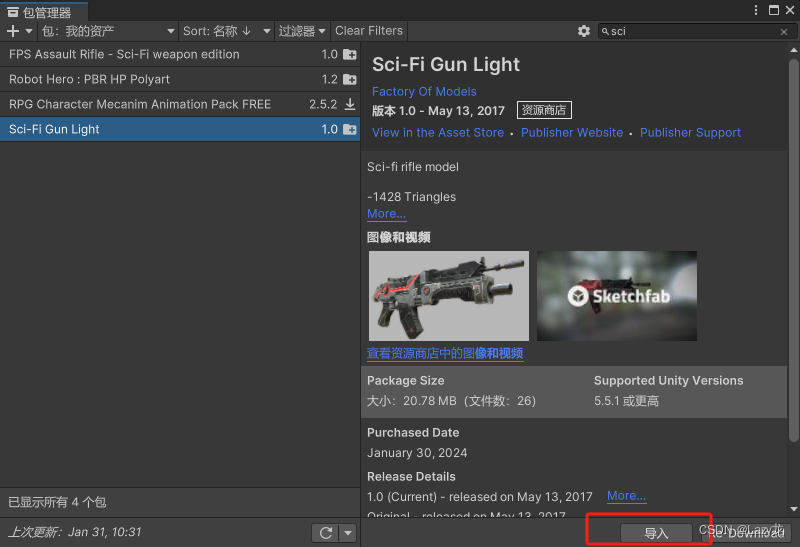Viewport: 800px width, 547px height.
Task: Click the 大小: 20.78 MB package size text
Action: coord(452,401)
